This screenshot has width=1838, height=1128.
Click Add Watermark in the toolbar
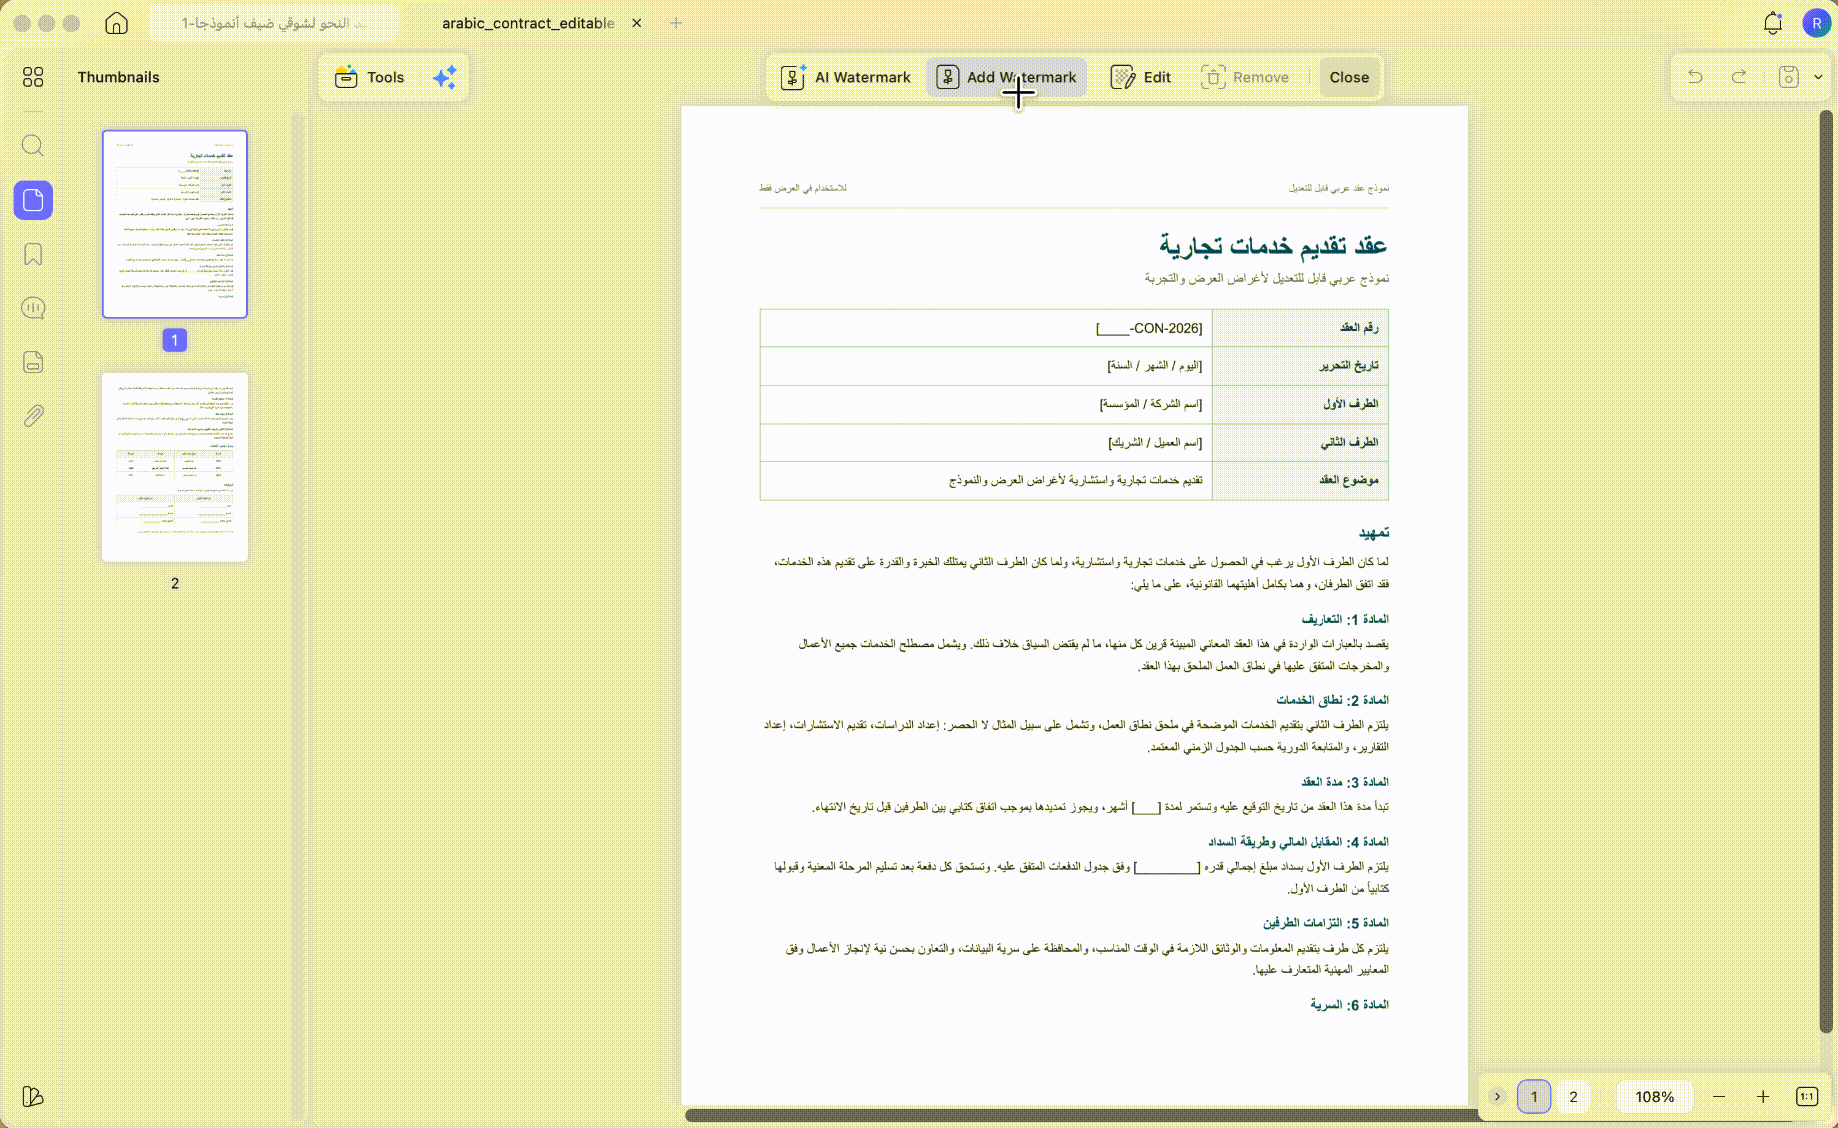tap(1007, 77)
